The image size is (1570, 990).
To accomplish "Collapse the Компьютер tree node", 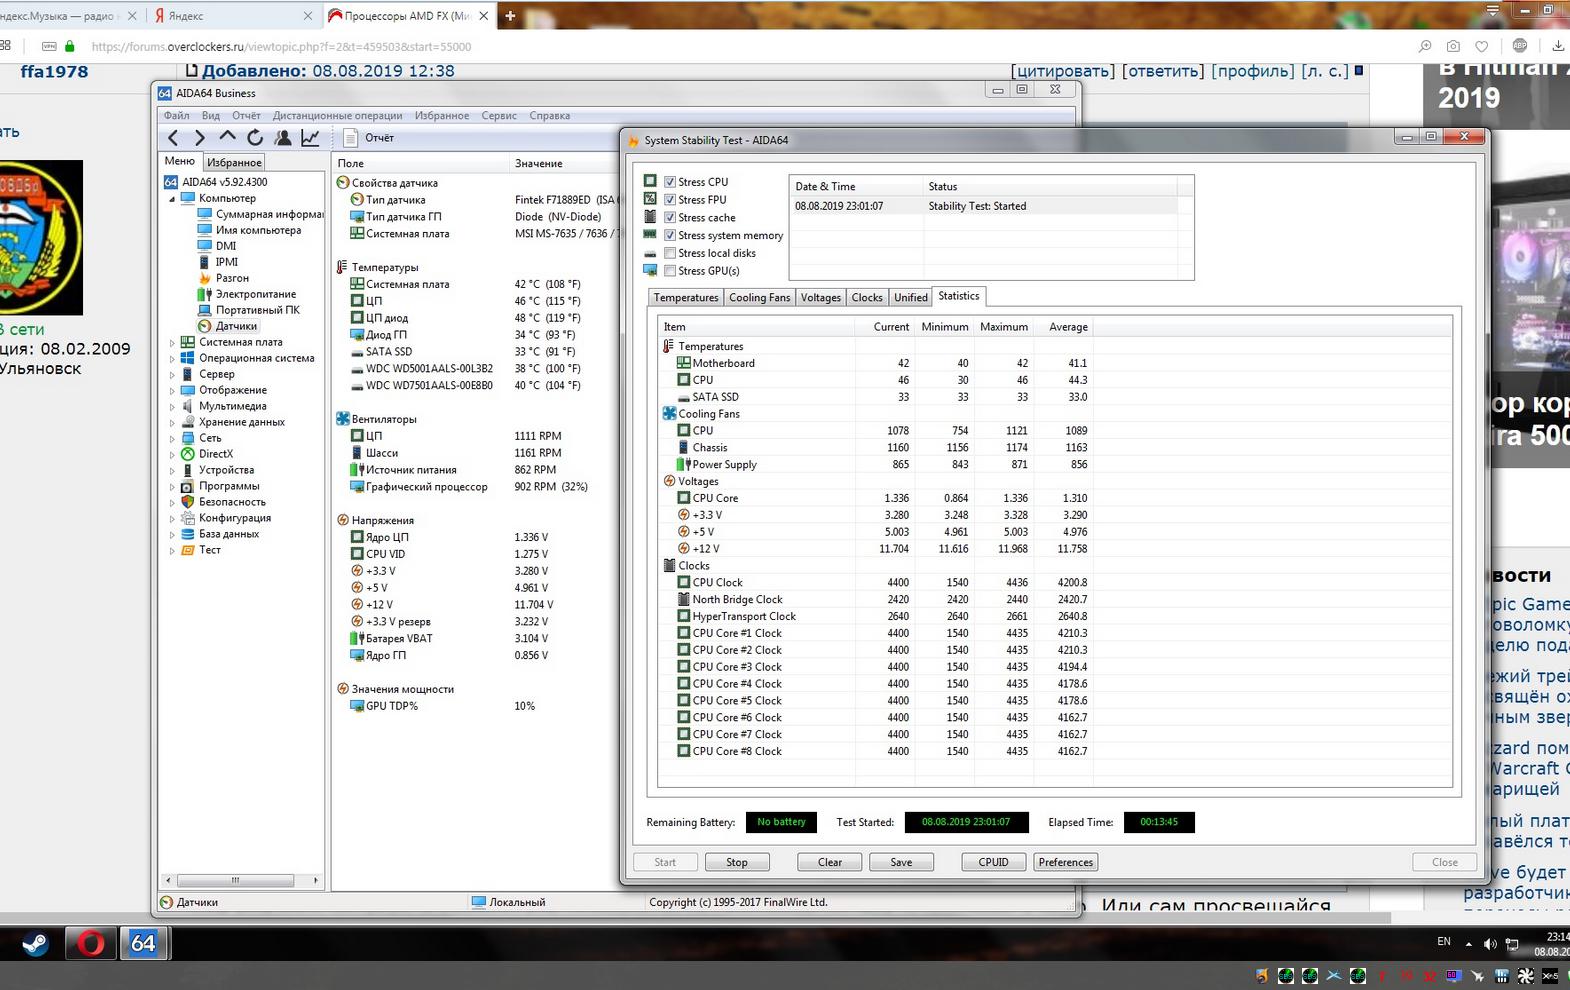I will [x=172, y=199].
